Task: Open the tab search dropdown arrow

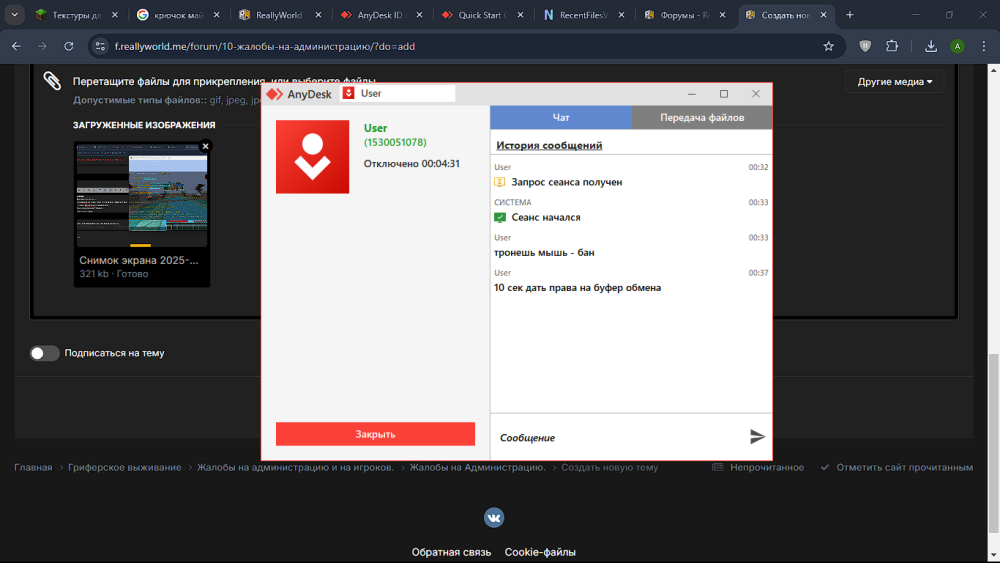Action: (x=14, y=15)
